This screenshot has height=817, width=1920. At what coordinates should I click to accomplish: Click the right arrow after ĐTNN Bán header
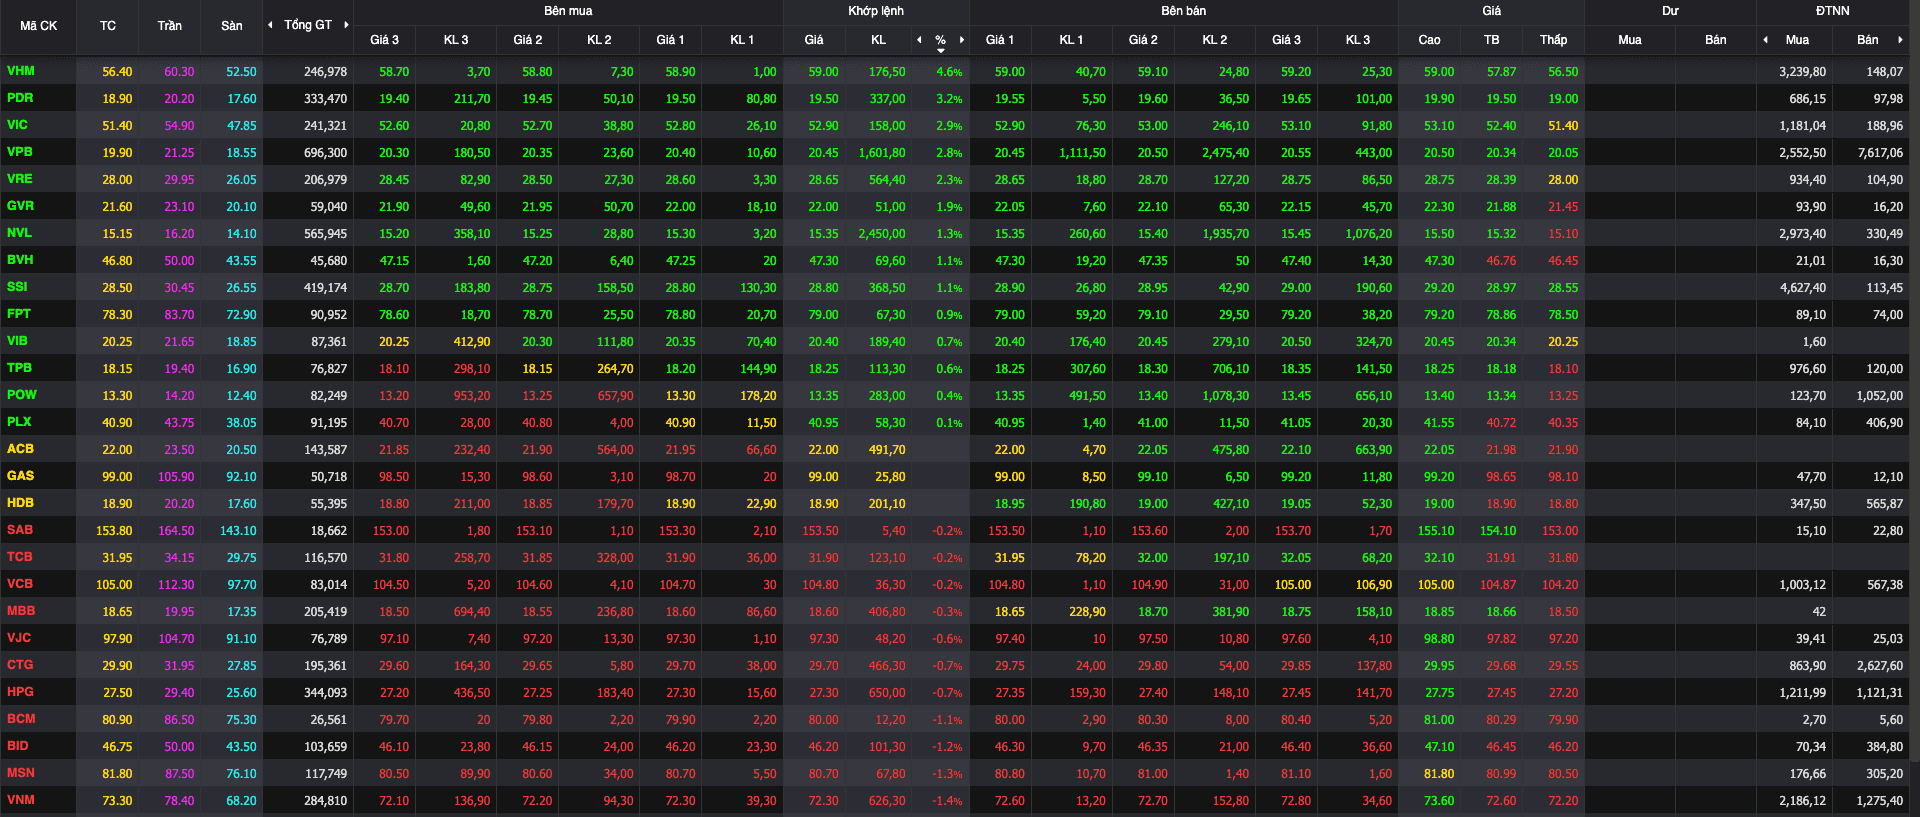[x=1900, y=40]
